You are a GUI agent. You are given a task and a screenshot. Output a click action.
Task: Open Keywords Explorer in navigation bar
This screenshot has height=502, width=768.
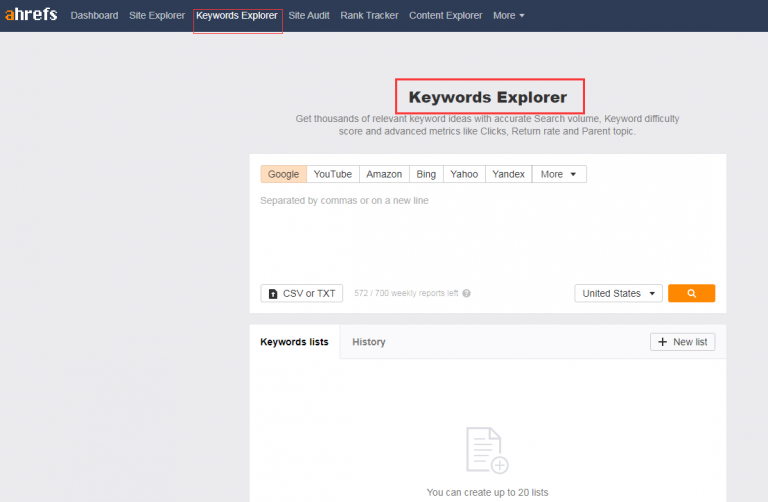click(237, 16)
